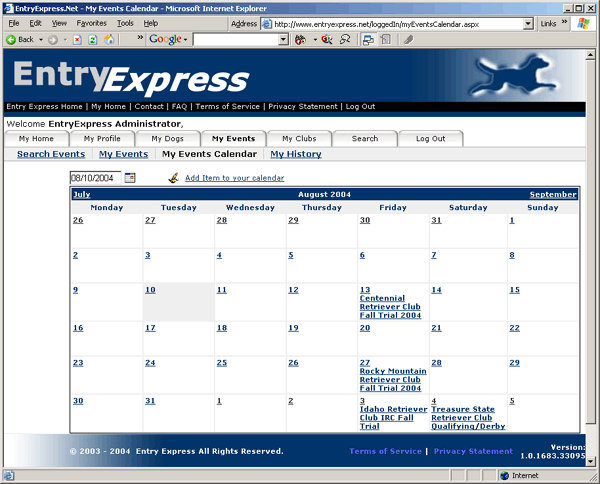Switch to the My Clubs tab
600x484 pixels.
[299, 139]
